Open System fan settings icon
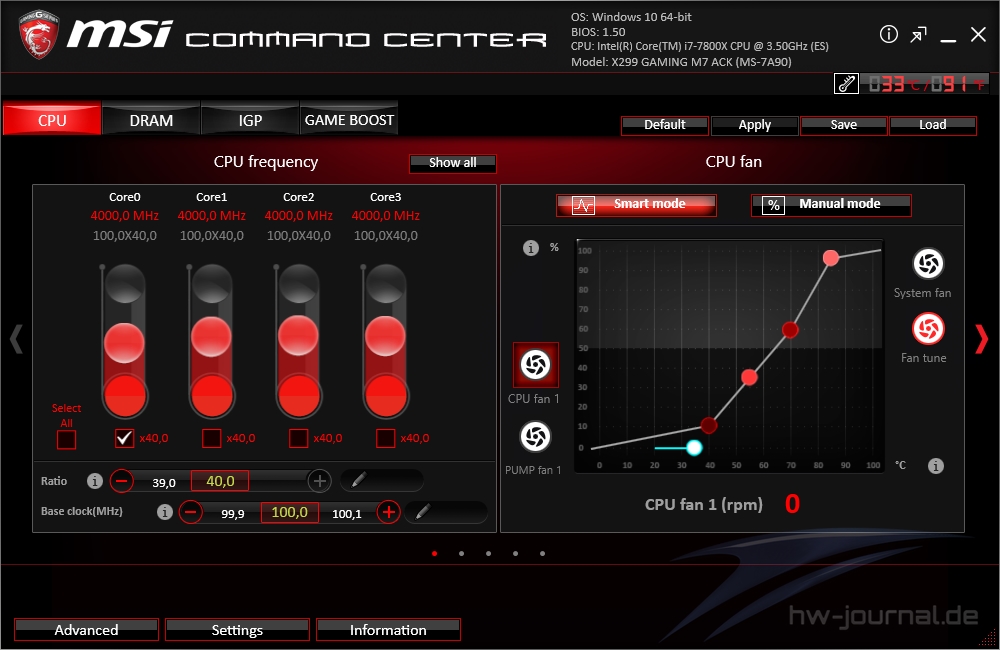This screenshot has width=1000, height=650. 928,264
